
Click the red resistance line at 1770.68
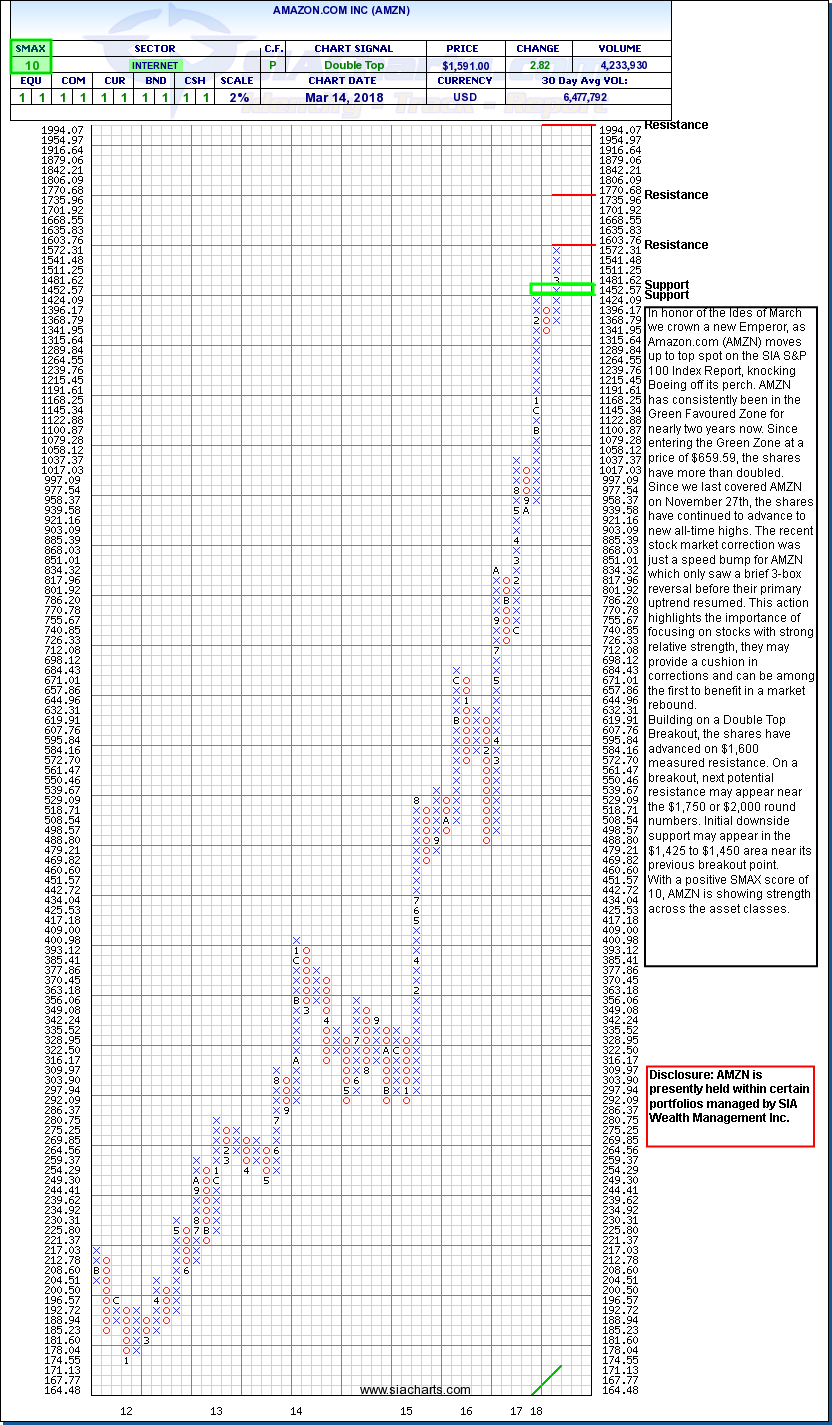(x=573, y=195)
